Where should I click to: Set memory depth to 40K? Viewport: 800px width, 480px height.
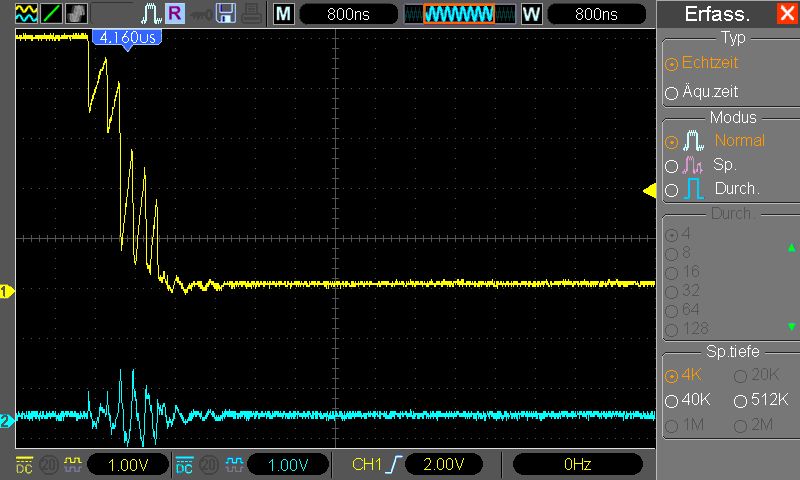click(x=688, y=399)
